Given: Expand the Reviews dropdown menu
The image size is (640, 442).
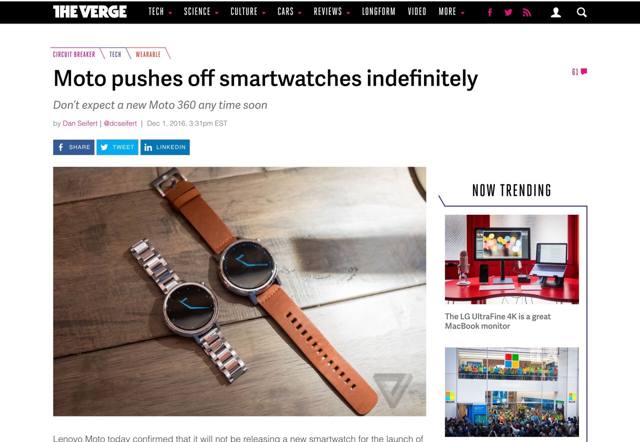Looking at the screenshot, I should pyautogui.click(x=332, y=12).
